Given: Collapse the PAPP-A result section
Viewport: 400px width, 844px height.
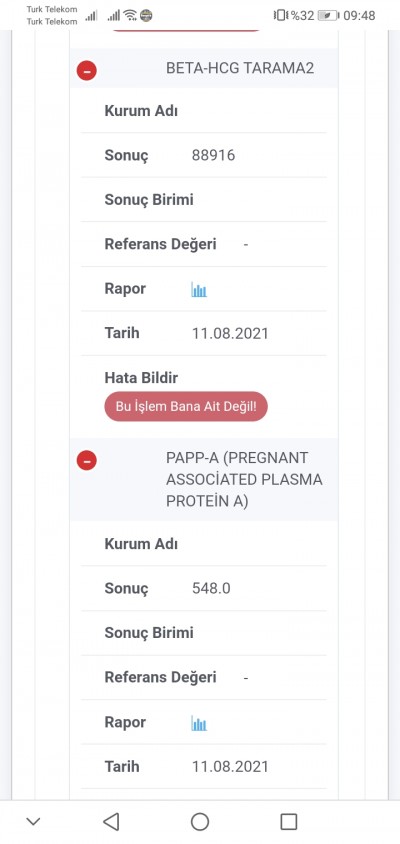Looking at the screenshot, I should click(x=87, y=460).
